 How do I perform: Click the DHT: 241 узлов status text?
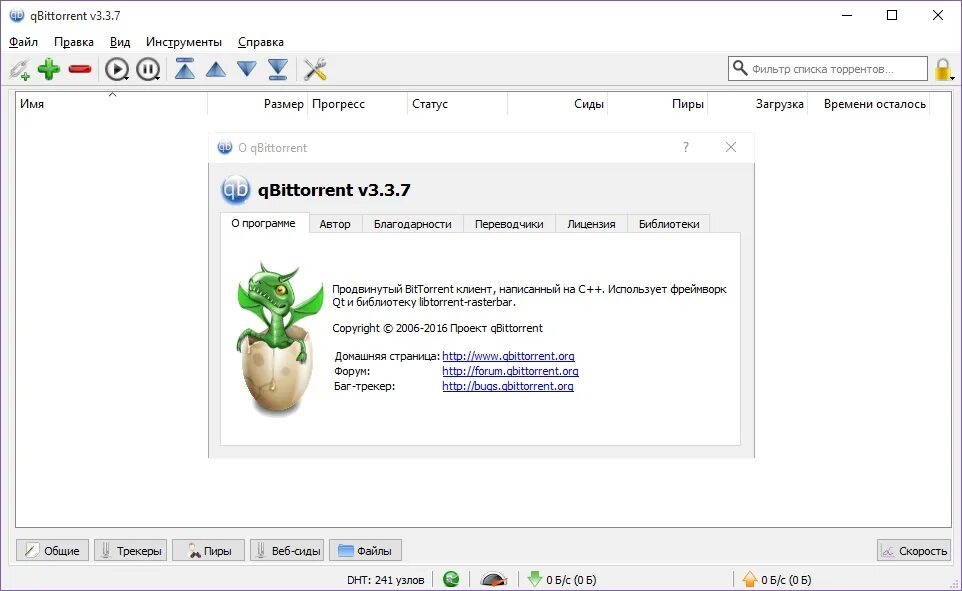click(385, 579)
